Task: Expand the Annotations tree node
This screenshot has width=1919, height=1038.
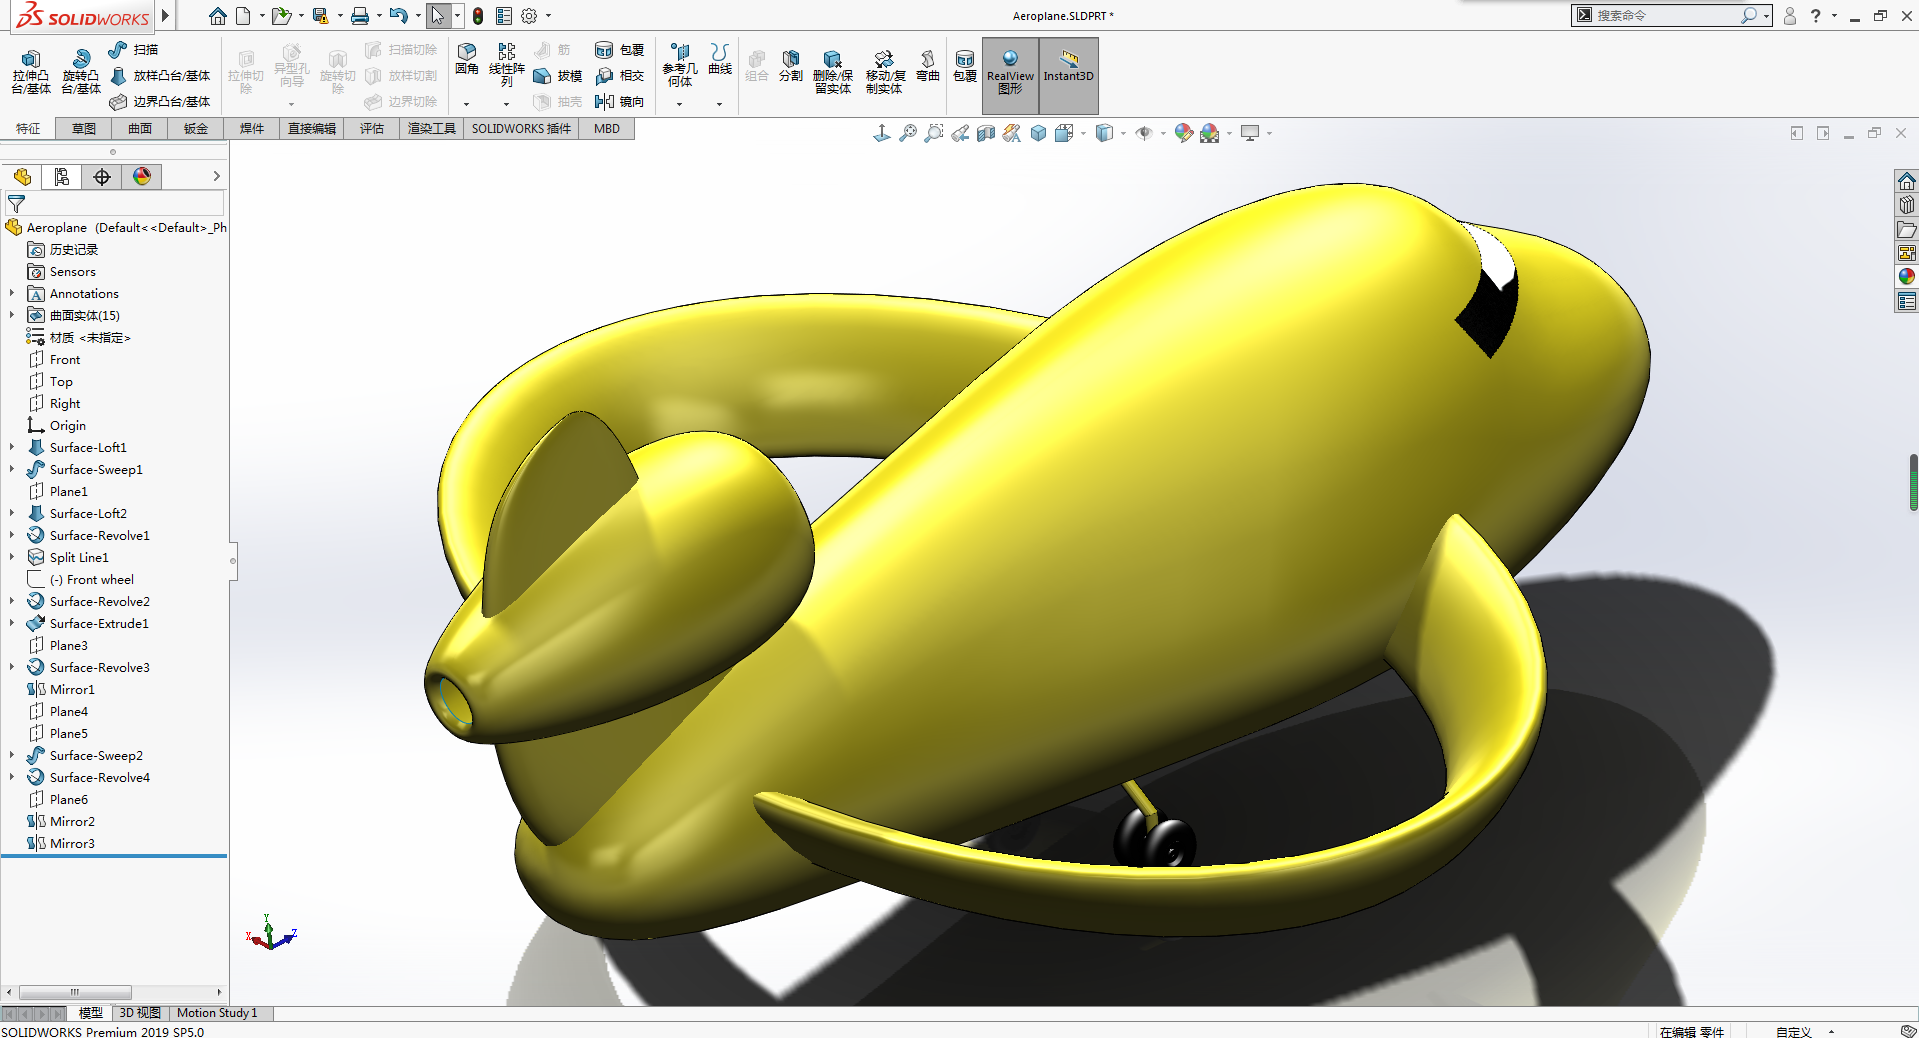Action: pyautogui.click(x=12, y=293)
